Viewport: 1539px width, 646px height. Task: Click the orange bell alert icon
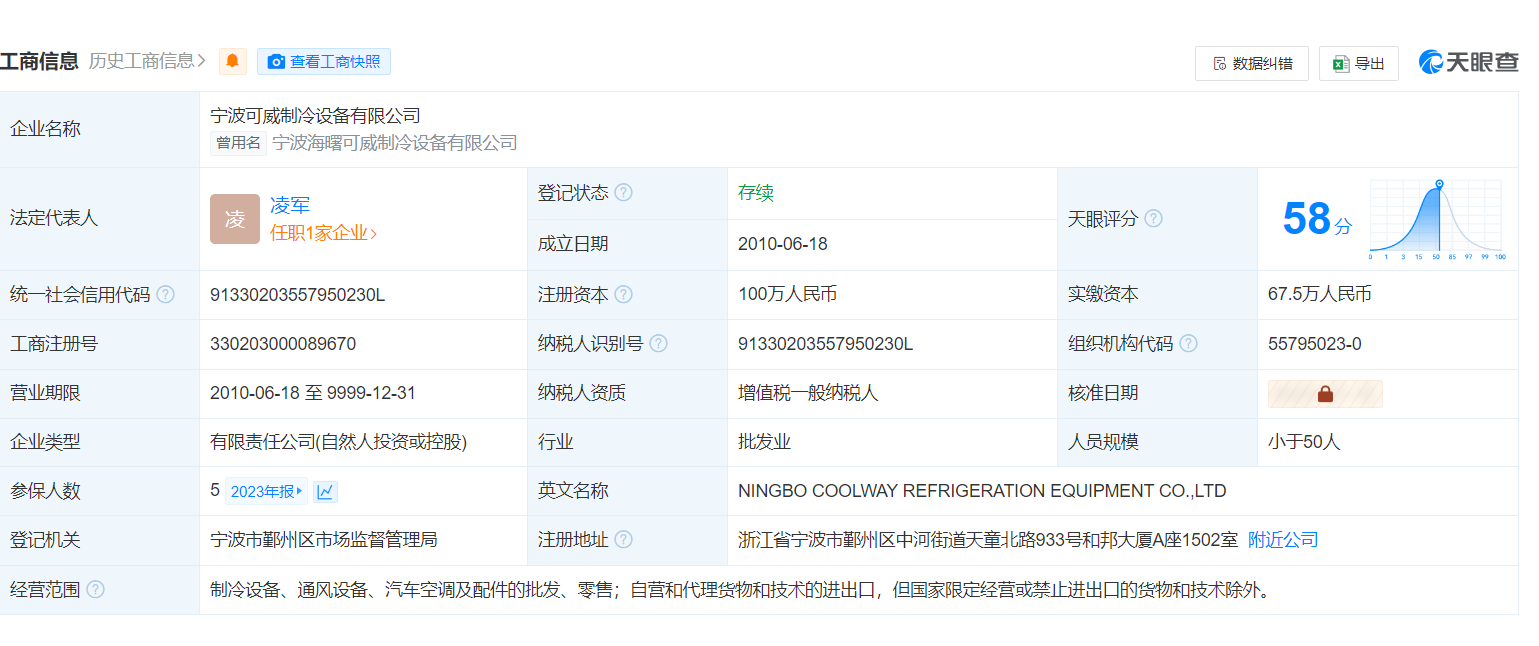pos(233,61)
